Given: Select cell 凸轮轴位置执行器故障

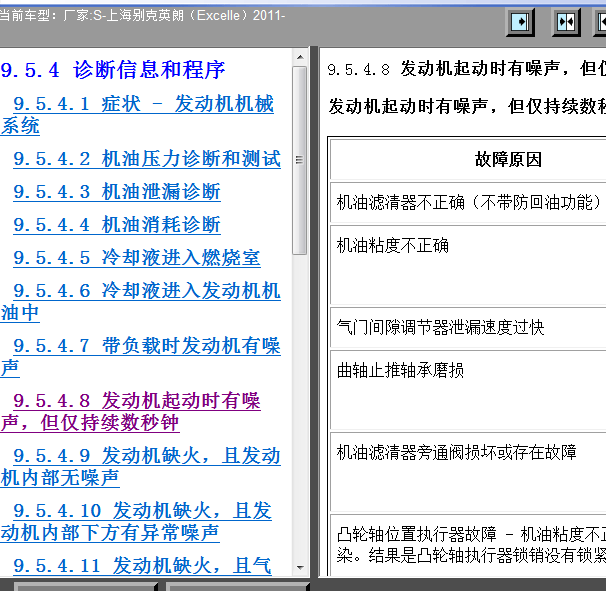Looking at the screenshot, I should pyautogui.click(x=468, y=545).
